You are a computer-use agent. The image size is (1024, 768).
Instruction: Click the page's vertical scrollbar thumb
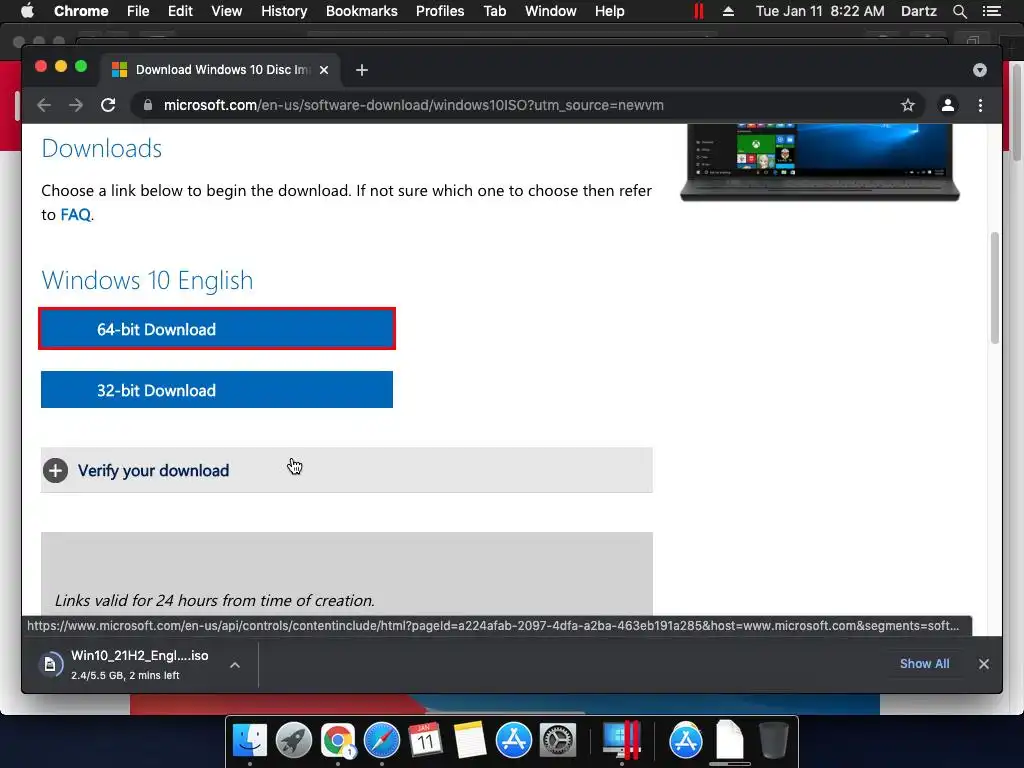(995, 287)
